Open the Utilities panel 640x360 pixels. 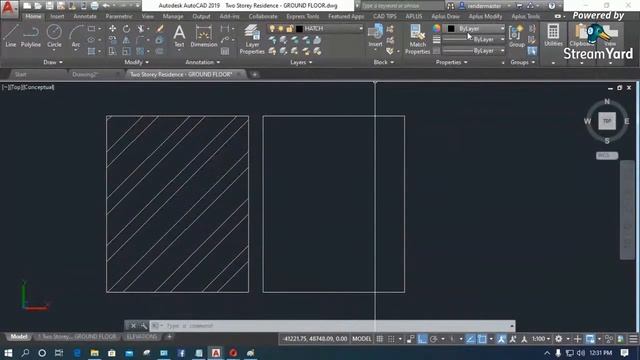[553, 36]
